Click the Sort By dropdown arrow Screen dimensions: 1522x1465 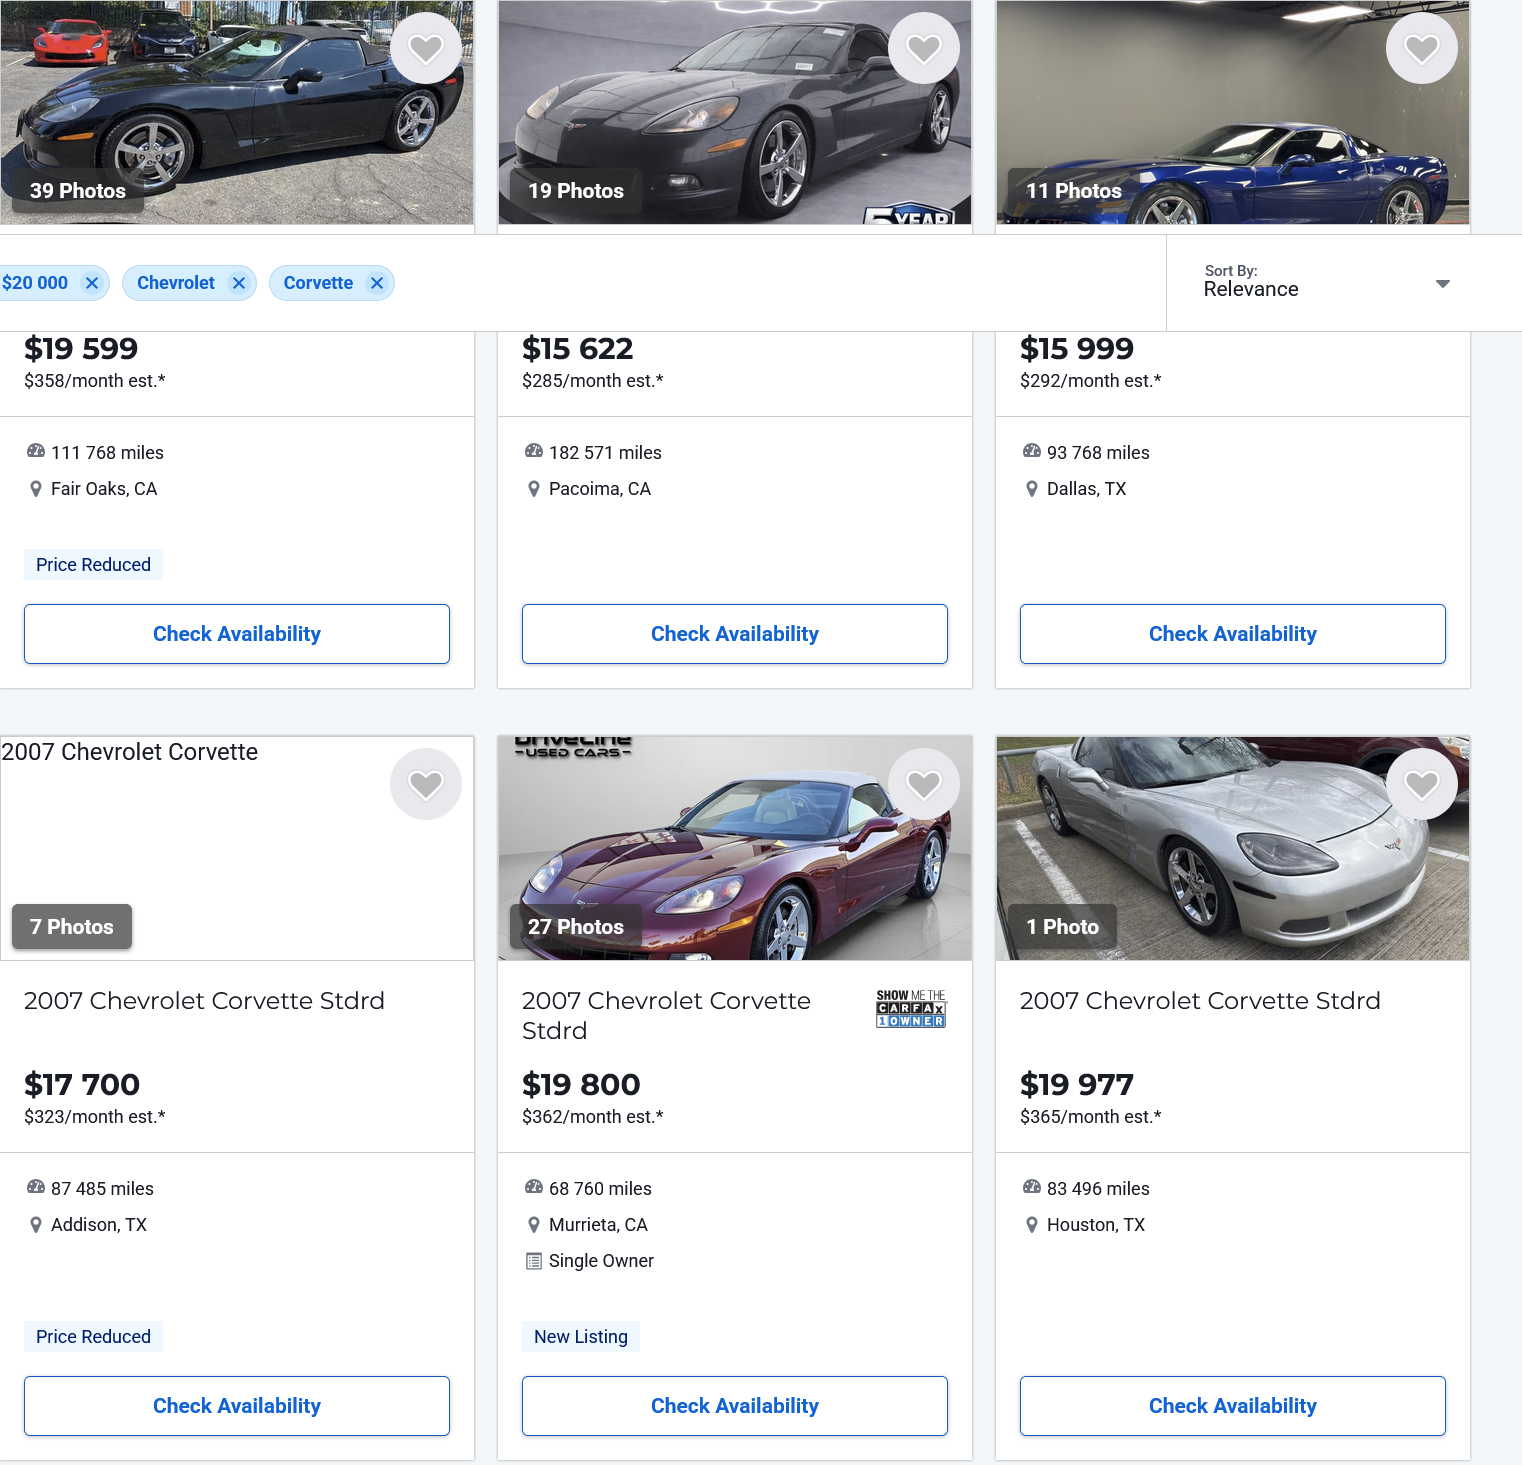1442,284
